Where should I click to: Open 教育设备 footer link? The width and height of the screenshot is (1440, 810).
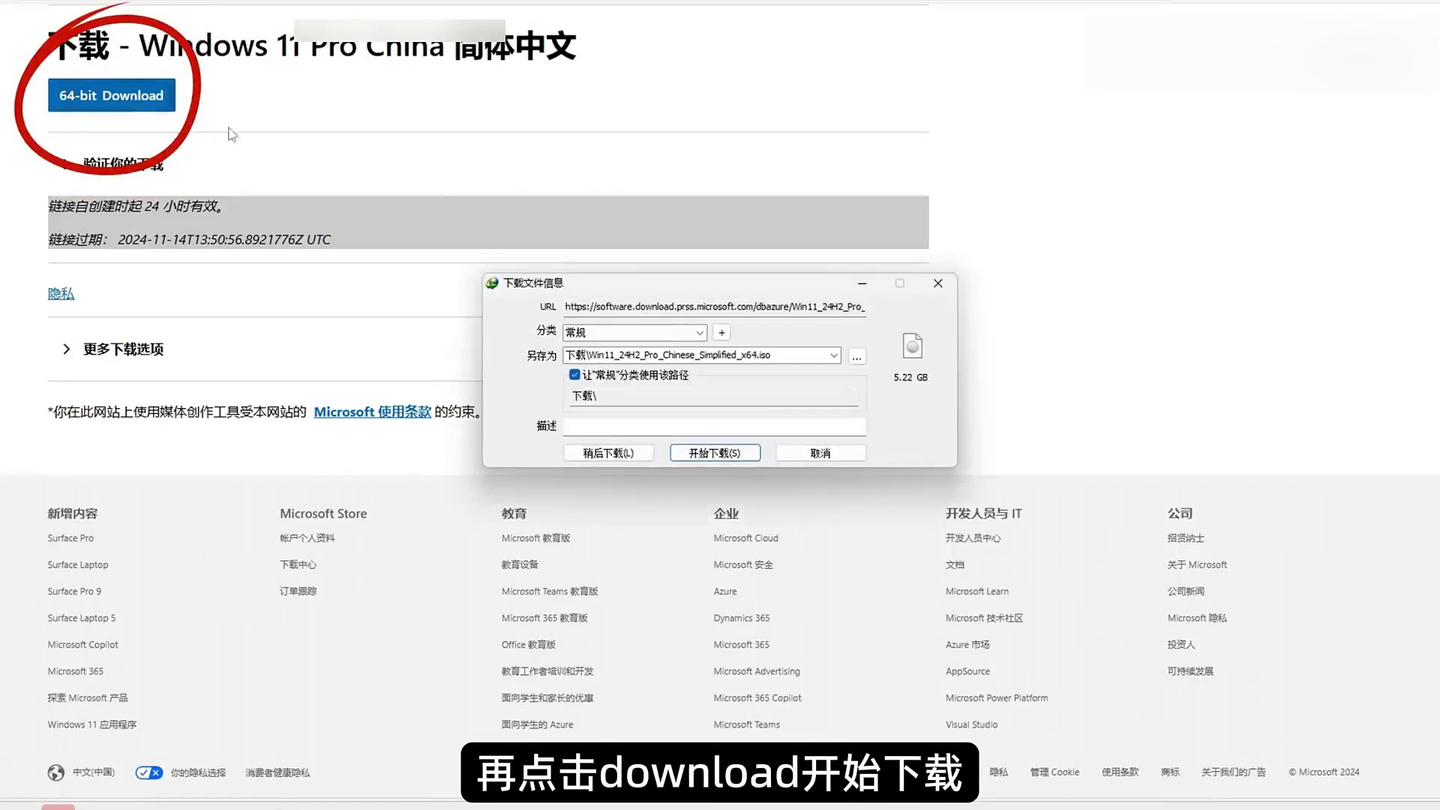[x=520, y=565]
